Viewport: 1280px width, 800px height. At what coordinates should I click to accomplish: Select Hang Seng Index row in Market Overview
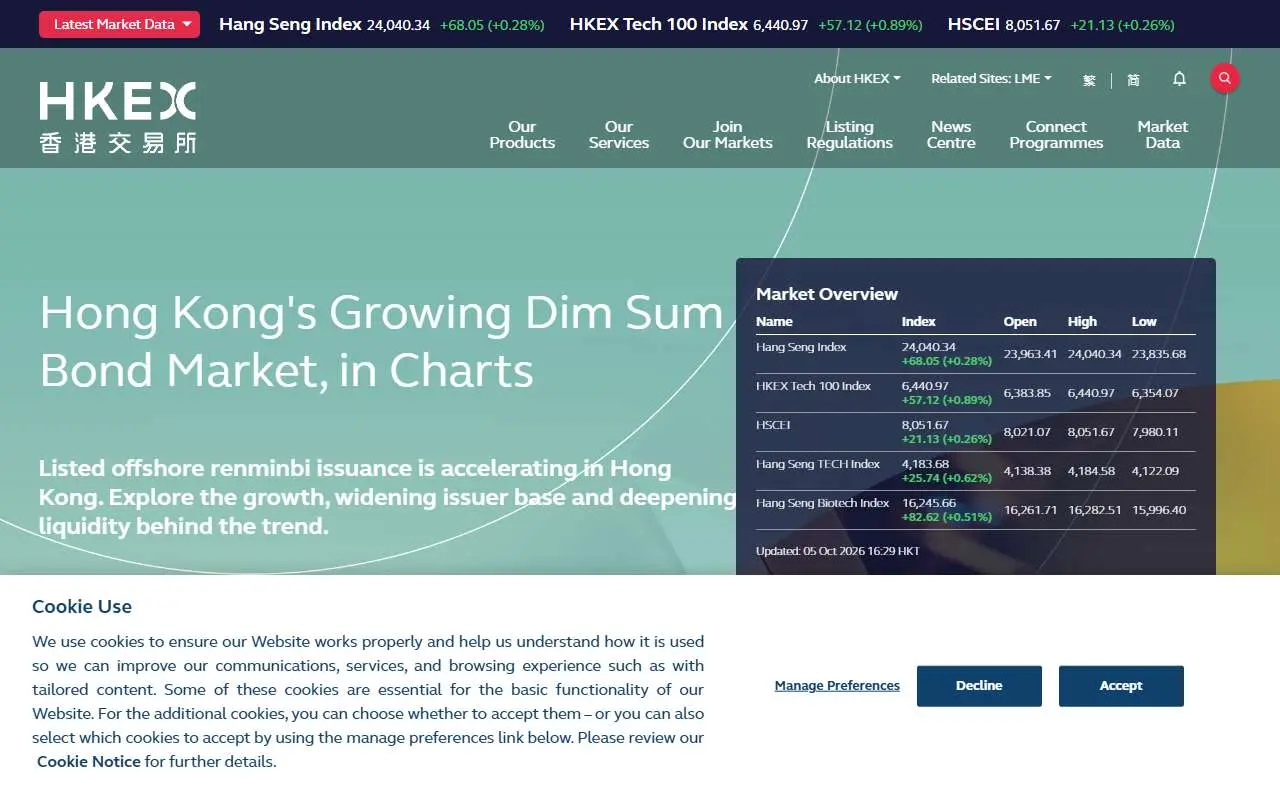coord(976,354)
